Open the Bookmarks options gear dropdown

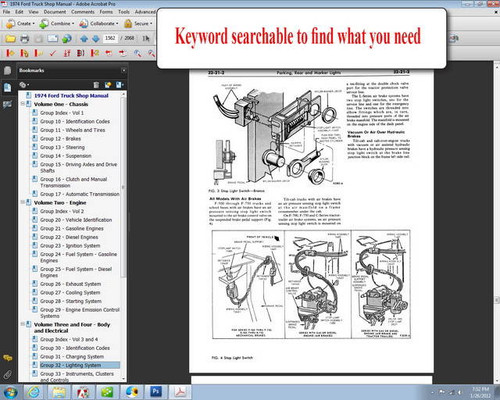(x=24, y=85)
